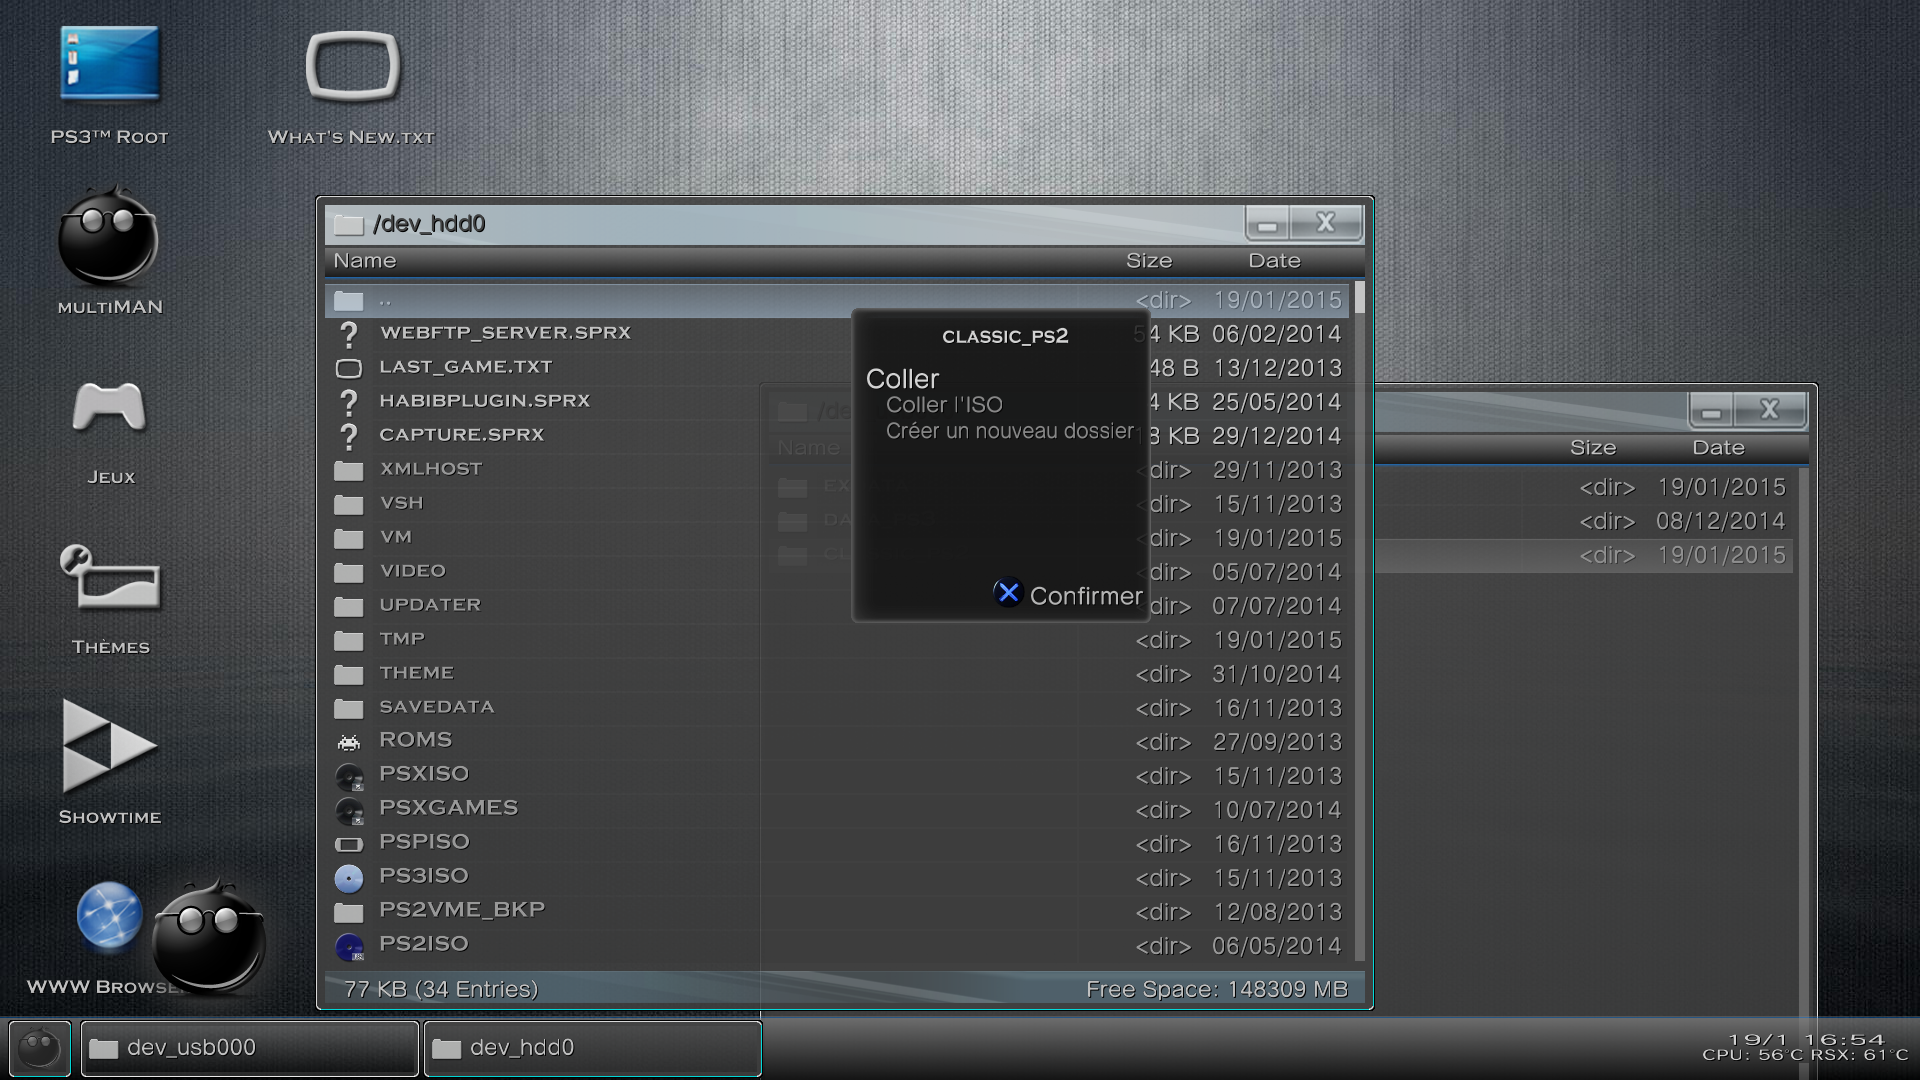Click the date 27/09/2013 of ROMS
This screenshot has width=1920, height=1080.
click(1277, 742)
